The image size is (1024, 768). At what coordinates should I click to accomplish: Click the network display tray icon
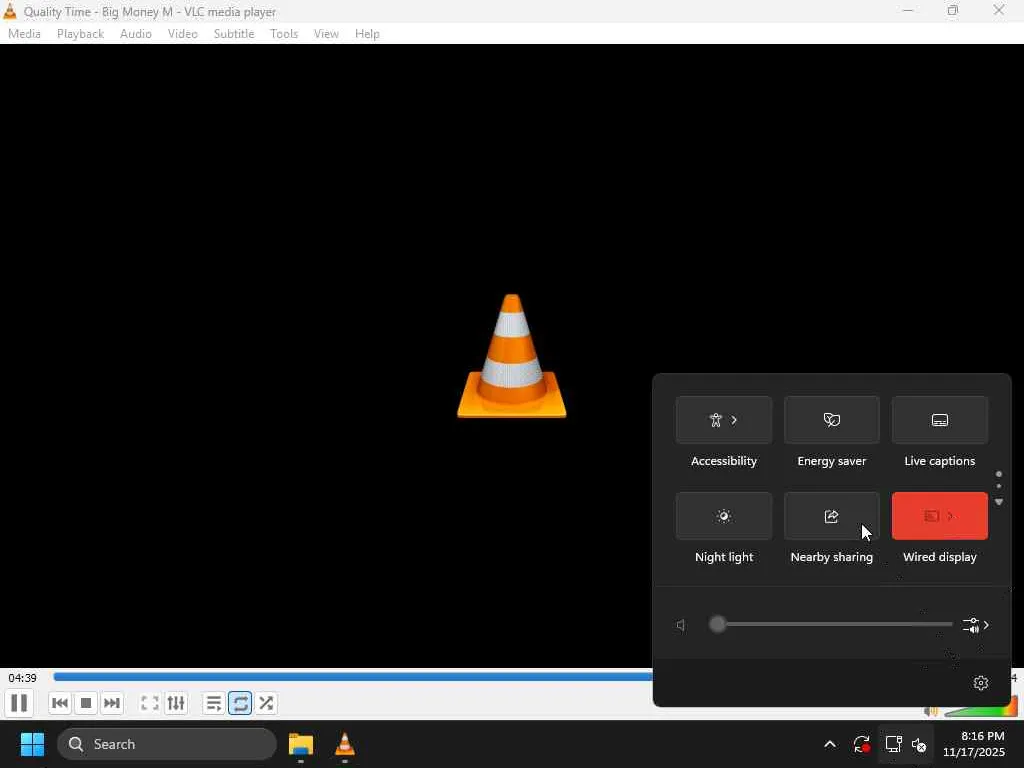click(x=893, y=744)
